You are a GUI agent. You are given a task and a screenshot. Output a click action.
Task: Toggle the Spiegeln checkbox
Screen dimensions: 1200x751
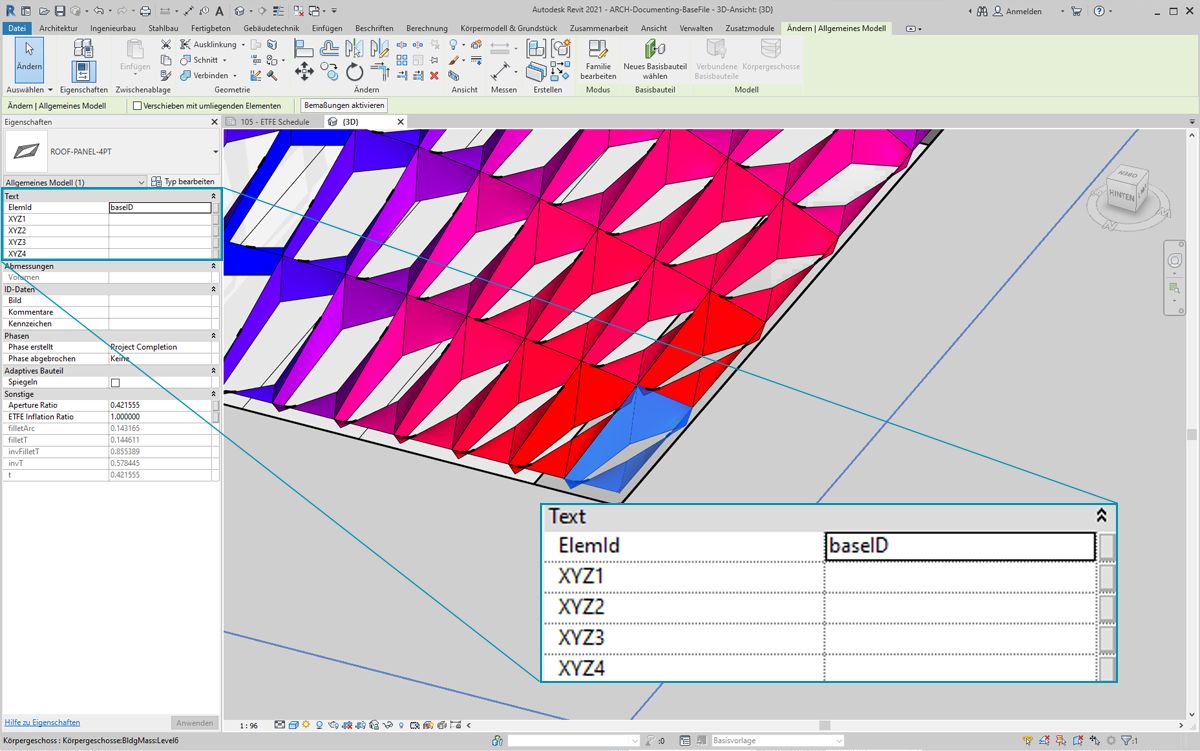[x=115, y=383]
